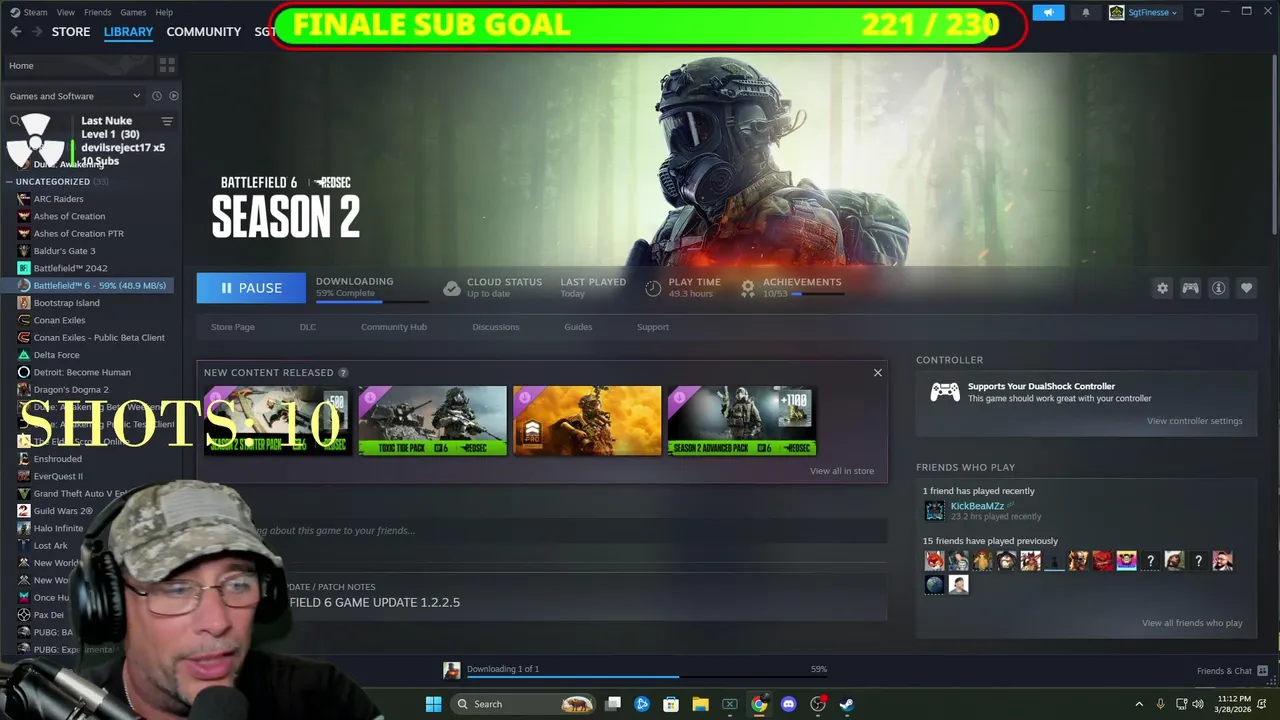This screenshot has height=720, width=1280.
Task: Switch to Big Picture mode icon
Action: [x=1199, y=12]
